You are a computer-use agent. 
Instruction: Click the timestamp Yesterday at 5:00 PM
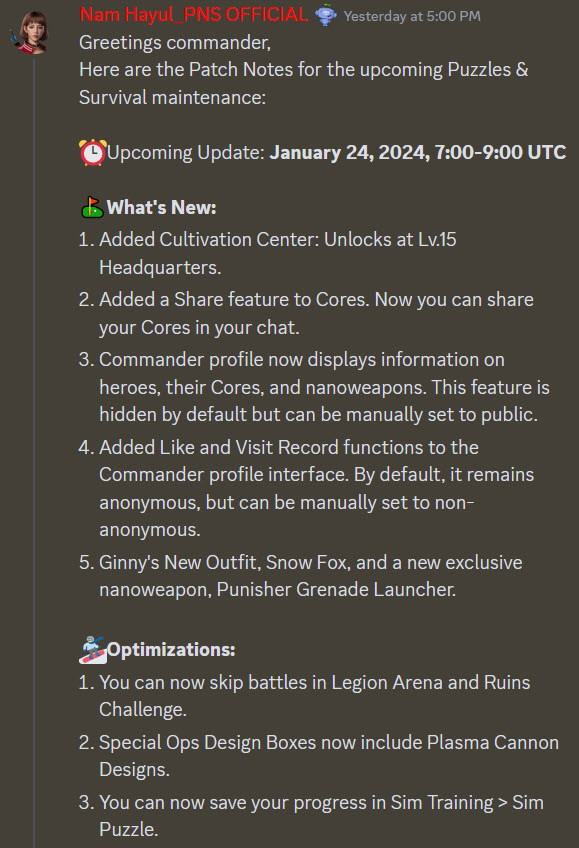[x=412, y=17]
